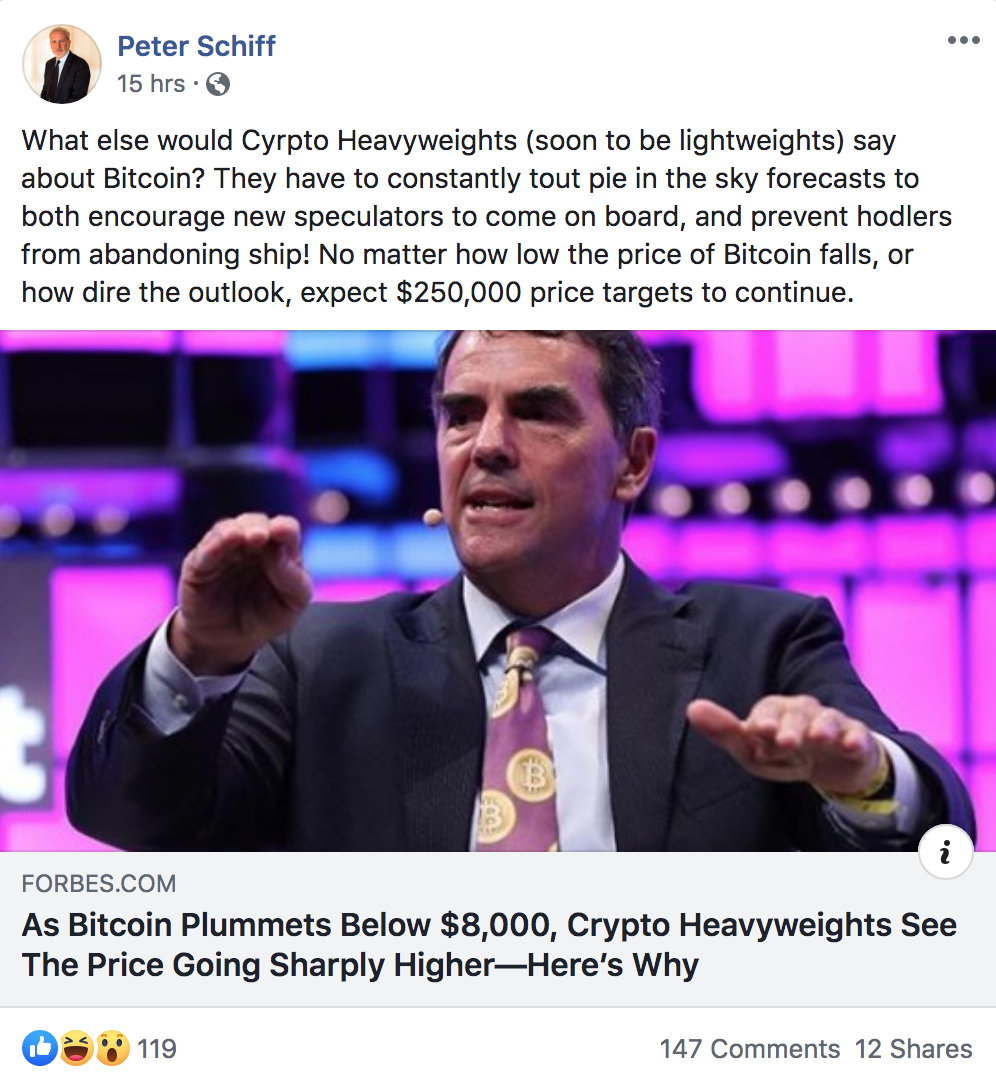
Task: Click the FORBES.COM source label
Action: point(99,884)
